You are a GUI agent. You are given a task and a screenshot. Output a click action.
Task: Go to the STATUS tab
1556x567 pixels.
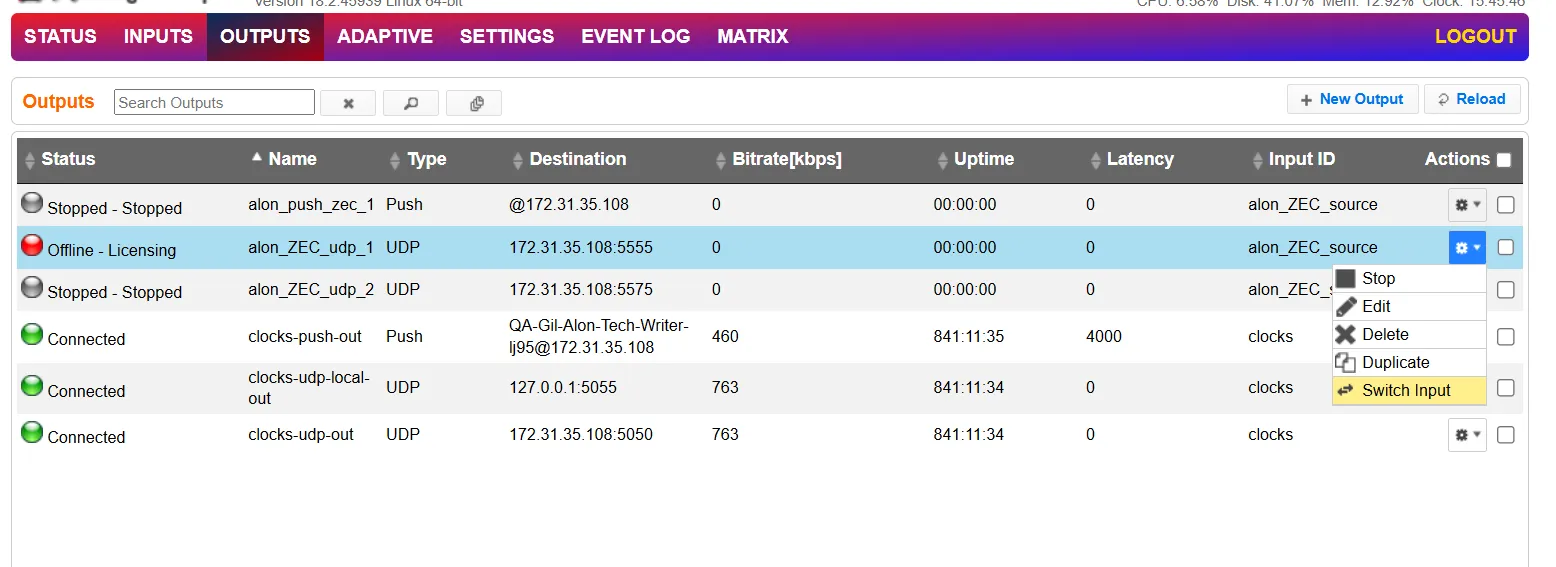pos(60,37)
